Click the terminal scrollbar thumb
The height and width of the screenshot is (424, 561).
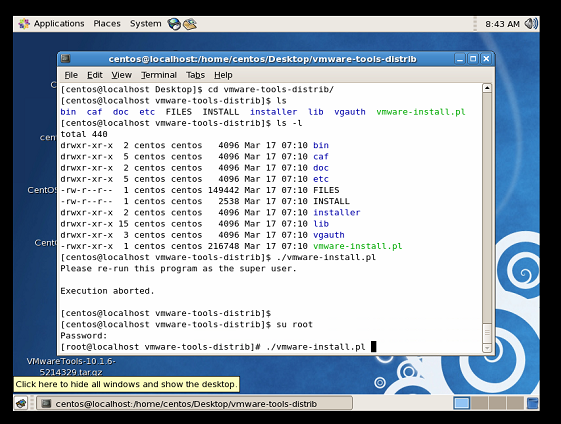tap(487, 333)
